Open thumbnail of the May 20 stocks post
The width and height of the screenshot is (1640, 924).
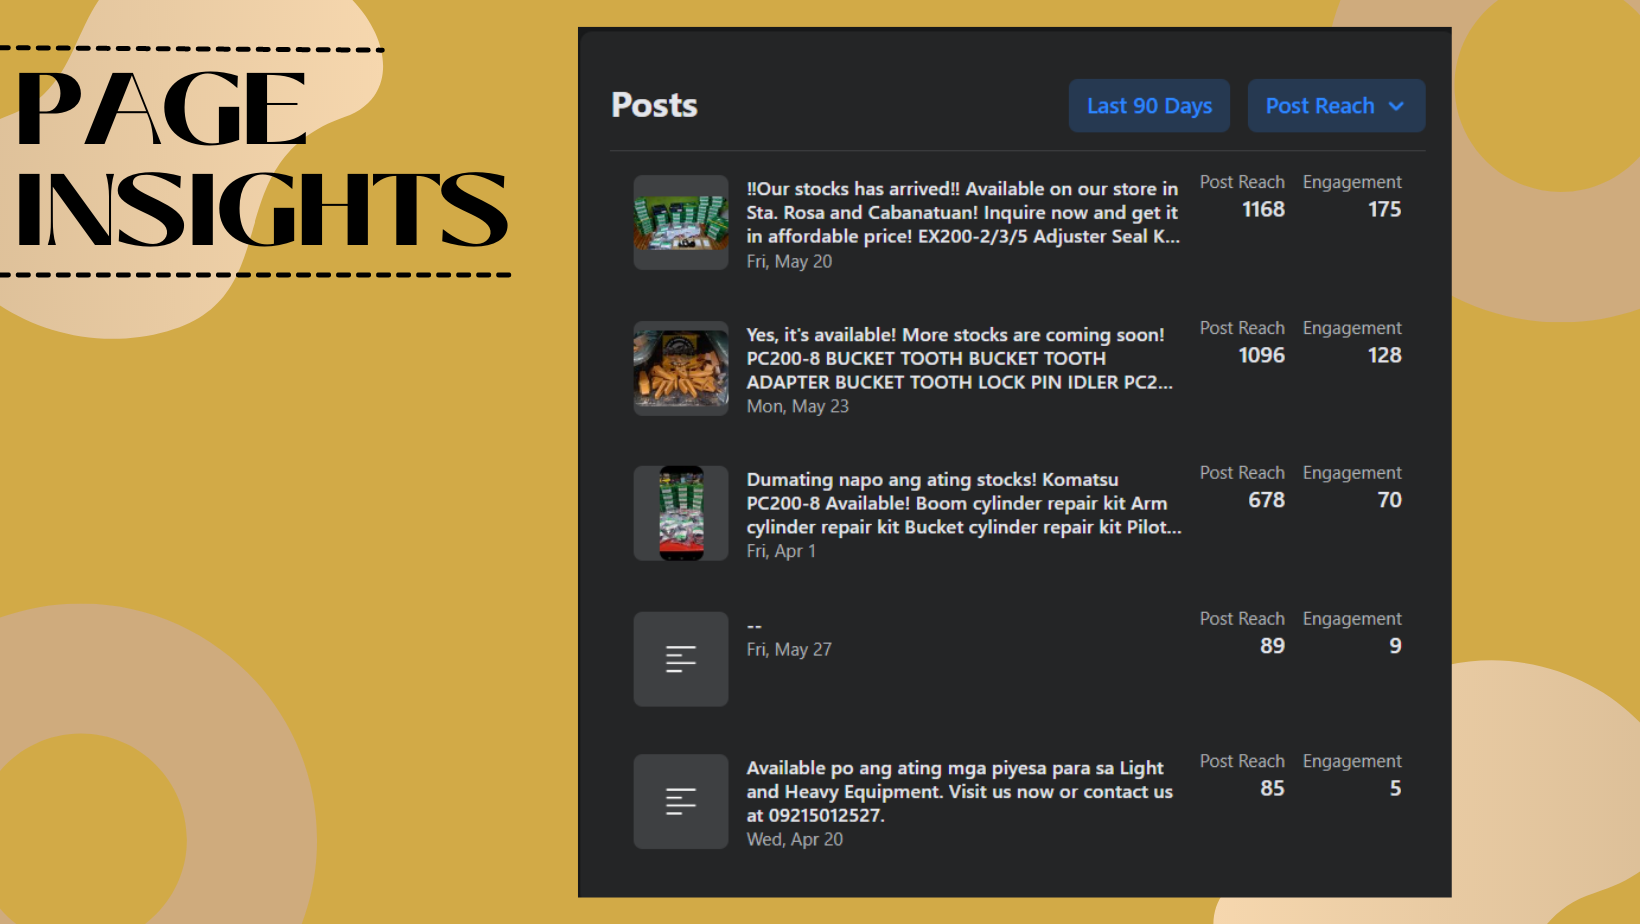681,222
